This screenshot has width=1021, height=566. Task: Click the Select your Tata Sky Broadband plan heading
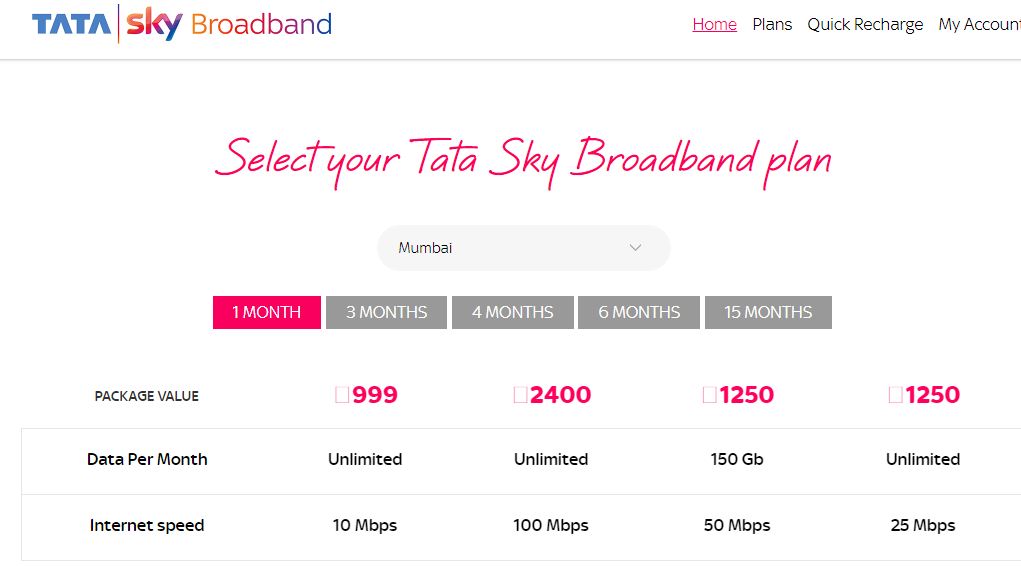click(522, 160)
